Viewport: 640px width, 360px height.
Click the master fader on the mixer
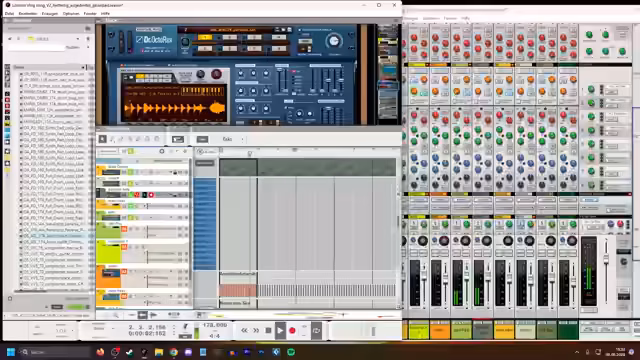pyautogui.click(x=606, y=259)
